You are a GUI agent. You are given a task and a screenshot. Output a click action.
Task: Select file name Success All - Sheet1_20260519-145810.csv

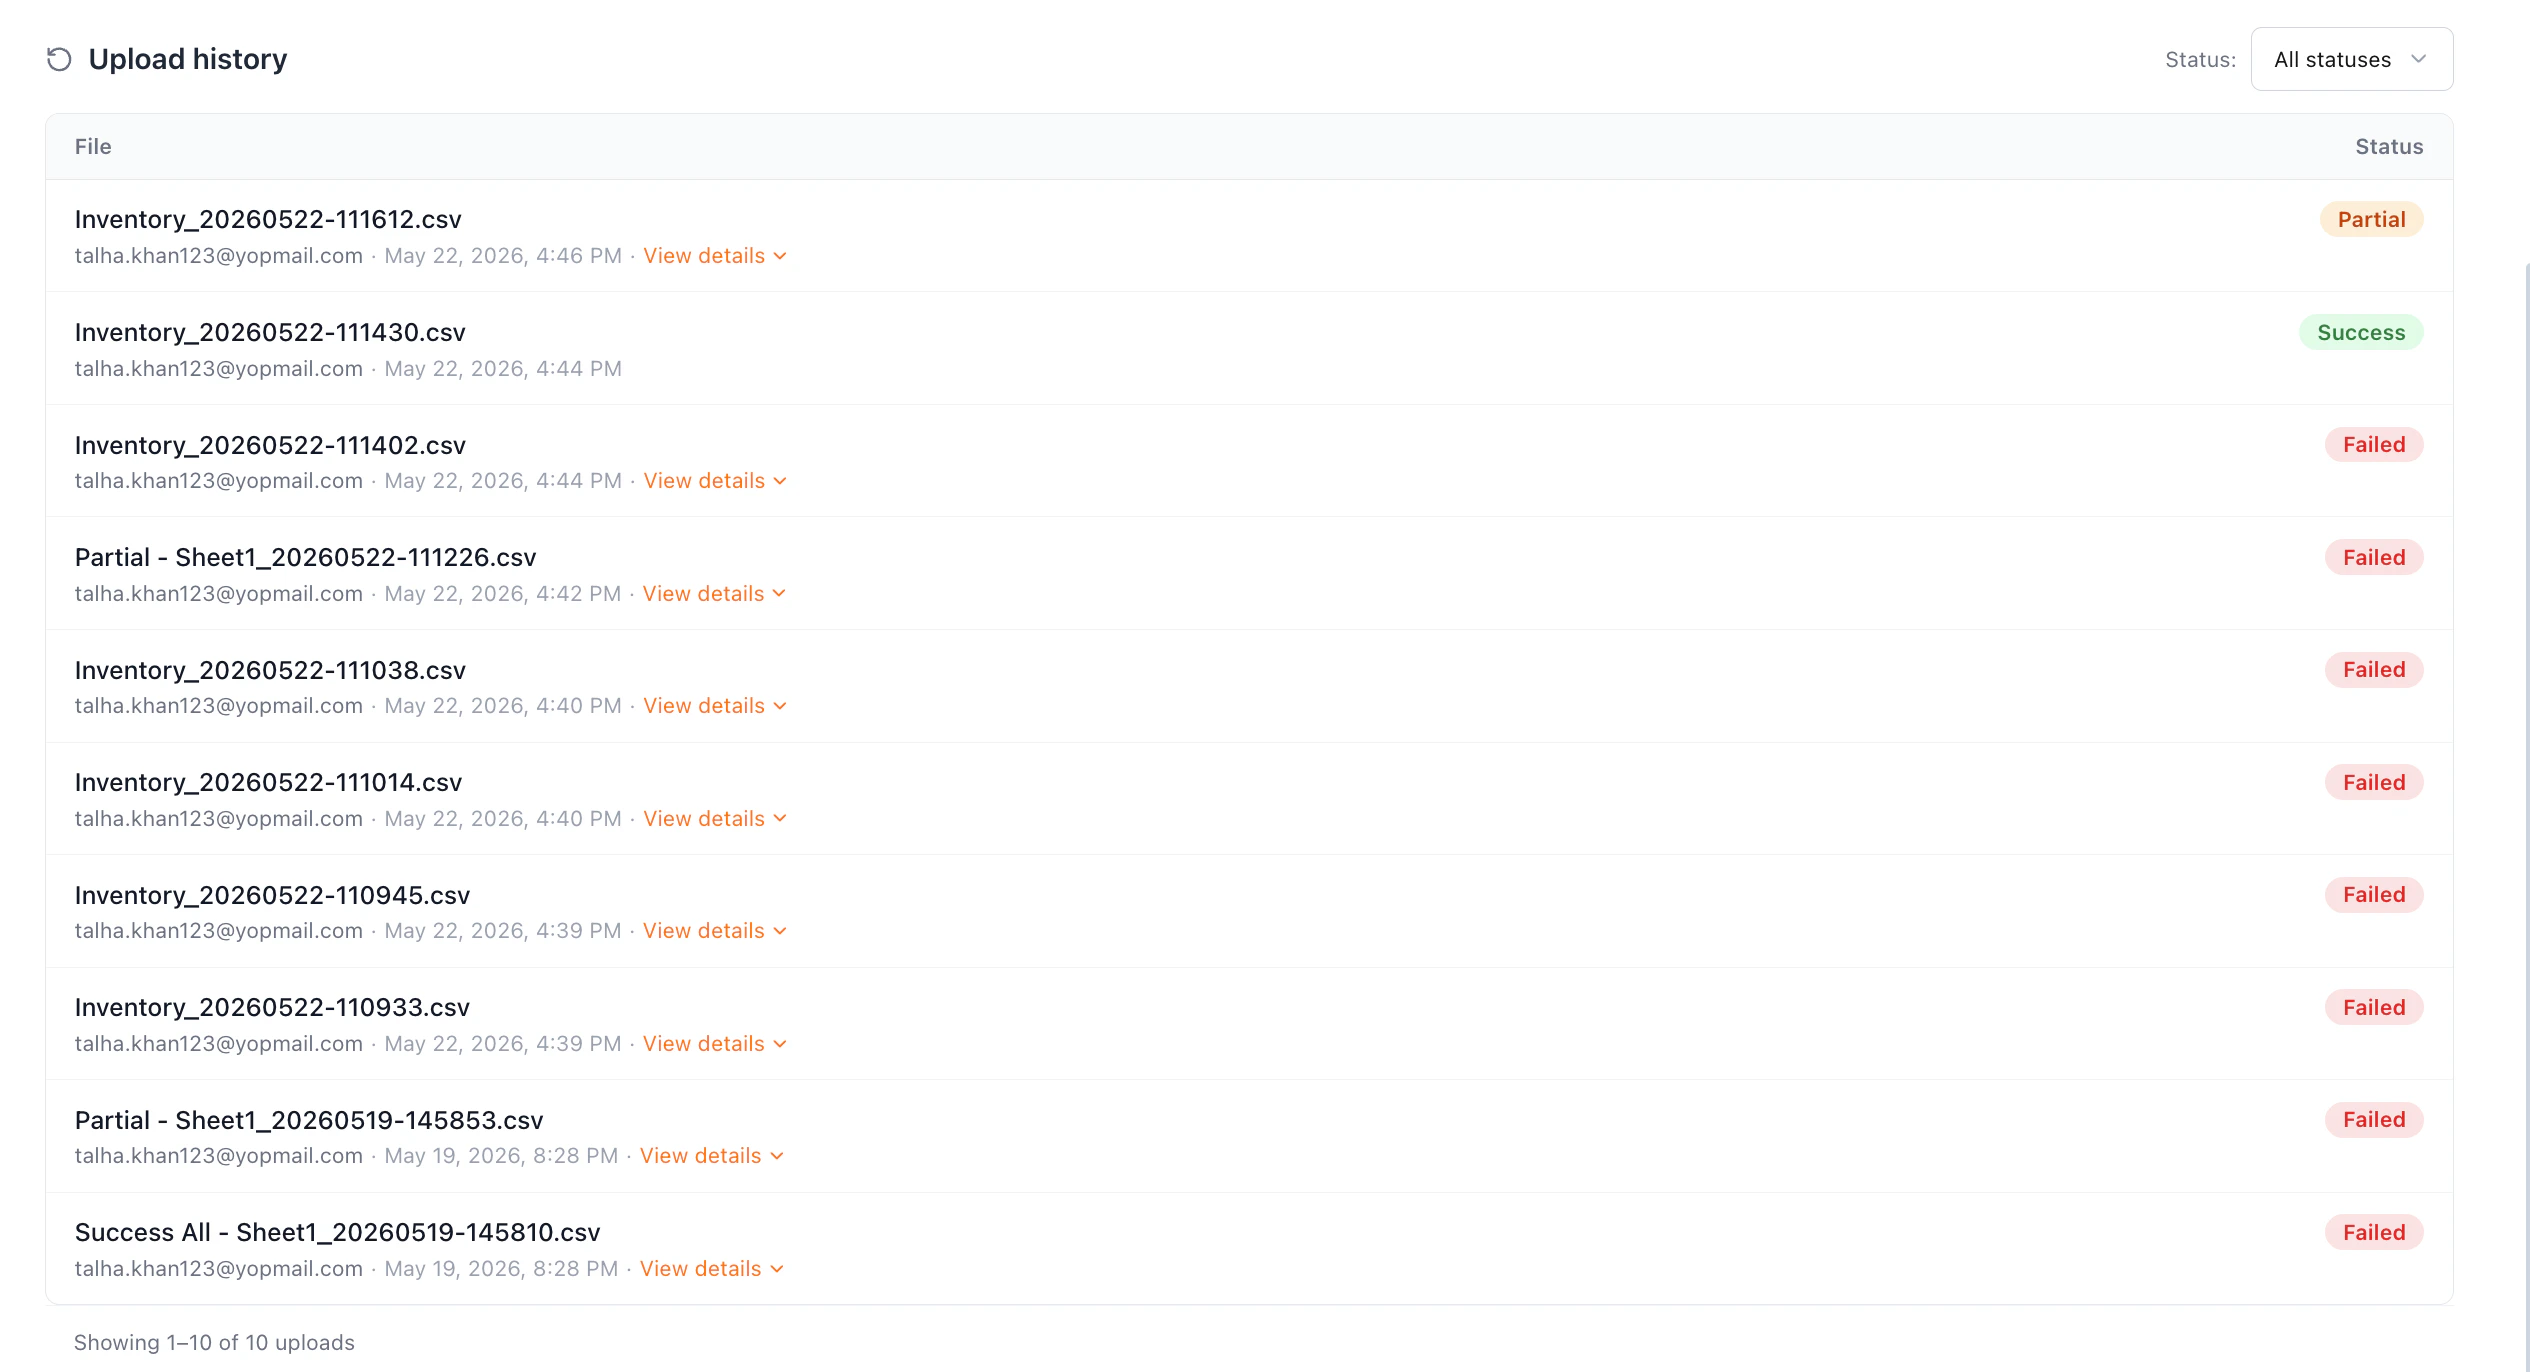(x=338, y=1233)
